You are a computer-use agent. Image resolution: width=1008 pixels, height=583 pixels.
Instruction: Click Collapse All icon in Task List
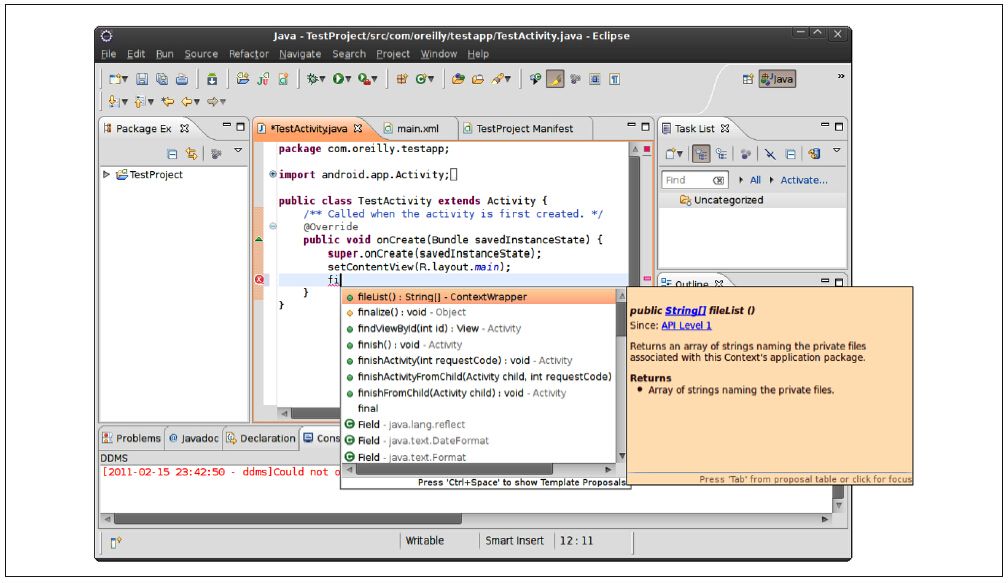[x=790, y=154]
